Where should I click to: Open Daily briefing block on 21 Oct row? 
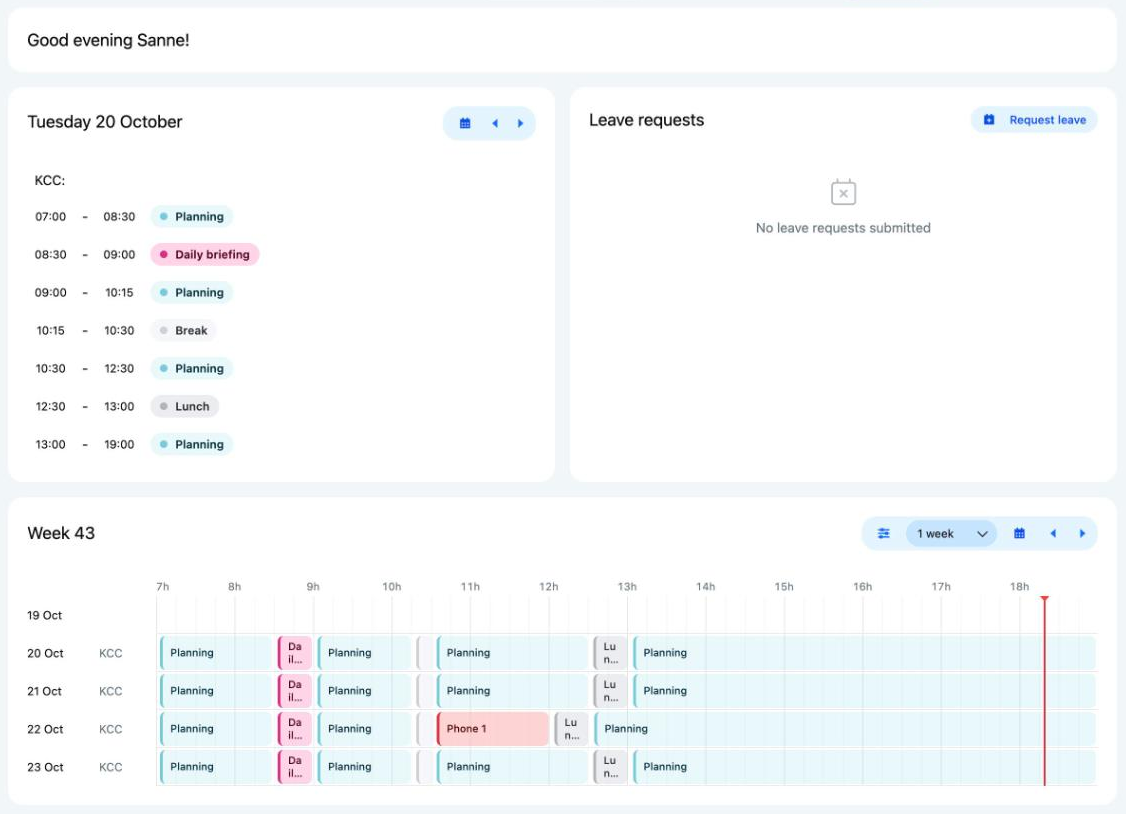295,691
